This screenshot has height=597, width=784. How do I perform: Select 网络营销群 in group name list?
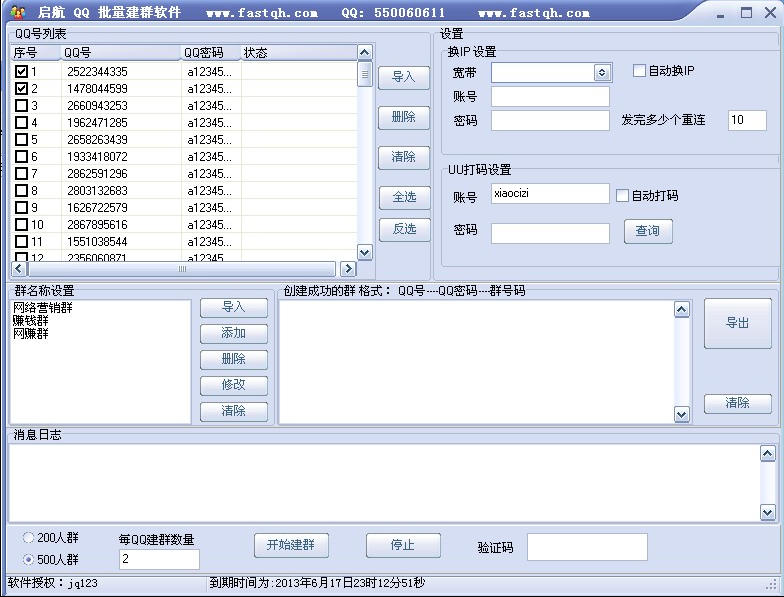tap(42, 308)
